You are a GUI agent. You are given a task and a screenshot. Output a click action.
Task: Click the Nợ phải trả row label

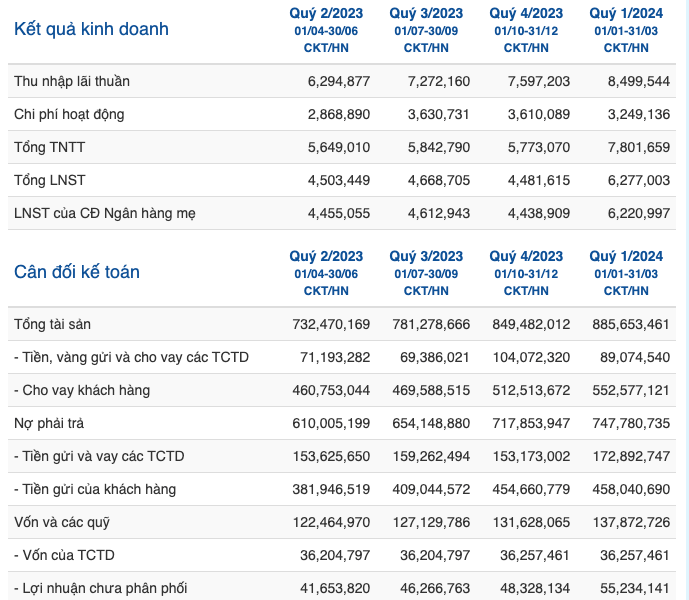point(49,423)
